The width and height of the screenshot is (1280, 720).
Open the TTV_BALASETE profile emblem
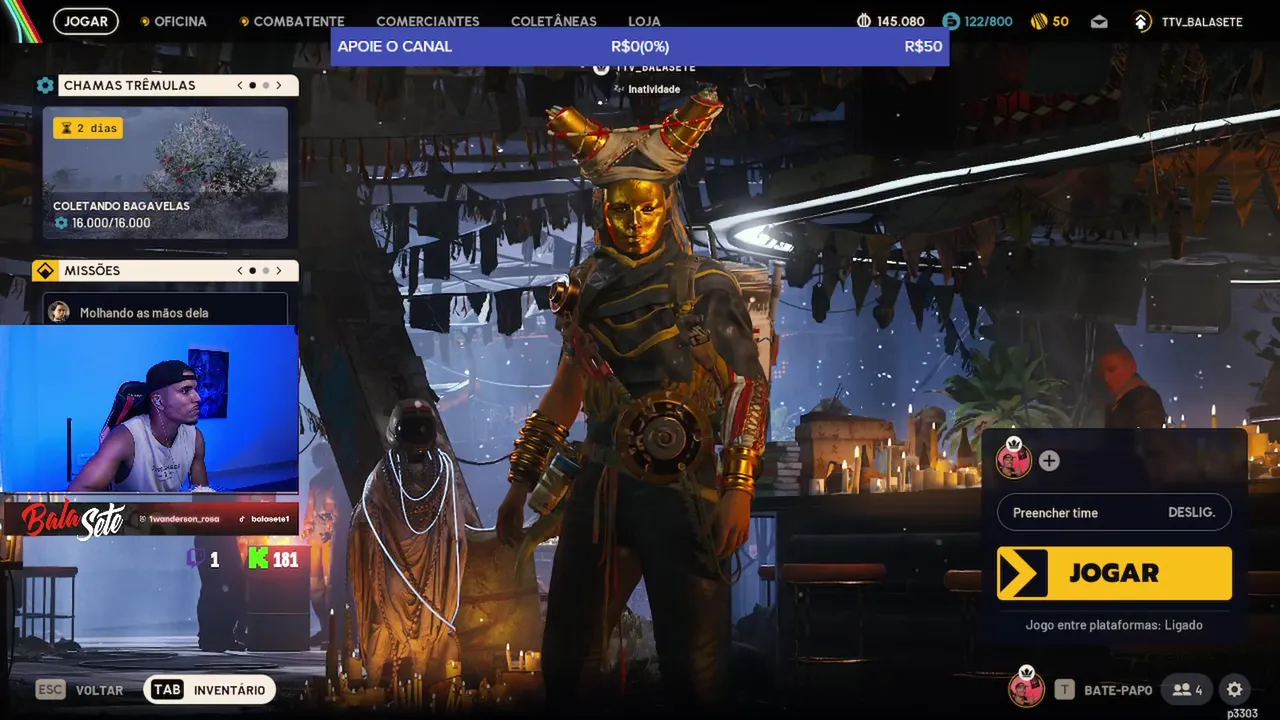coord(1143,21)
